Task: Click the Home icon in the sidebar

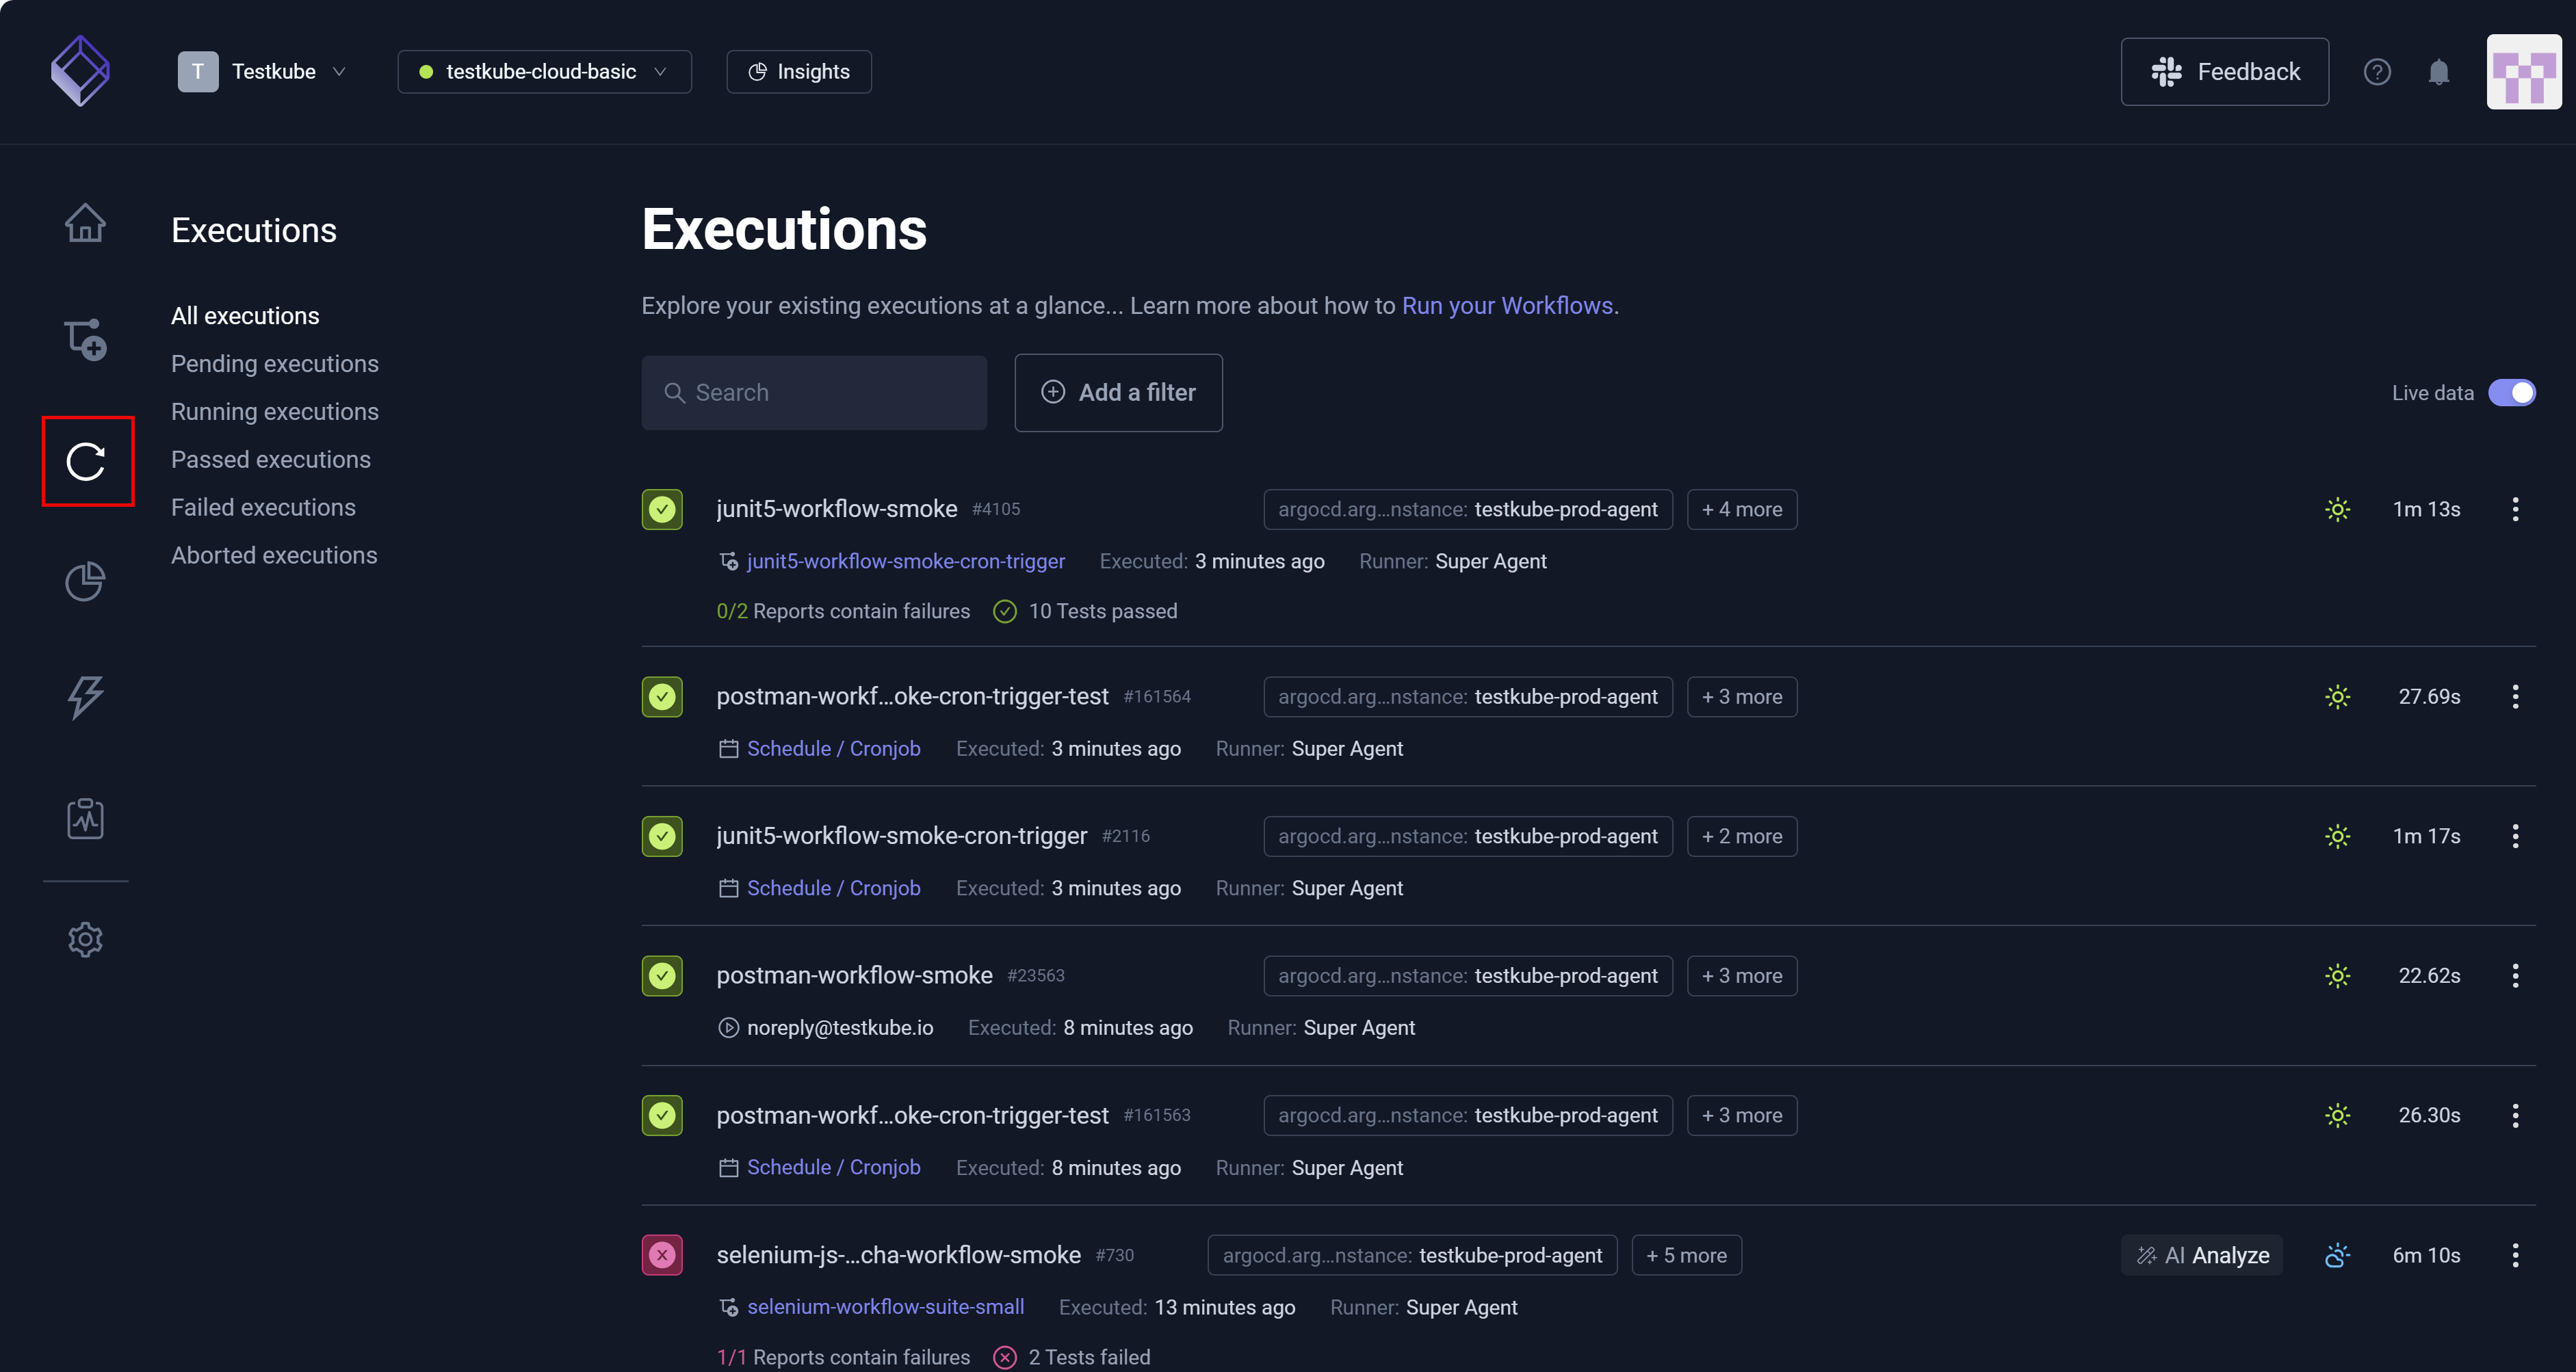Action: click(86, 222)
